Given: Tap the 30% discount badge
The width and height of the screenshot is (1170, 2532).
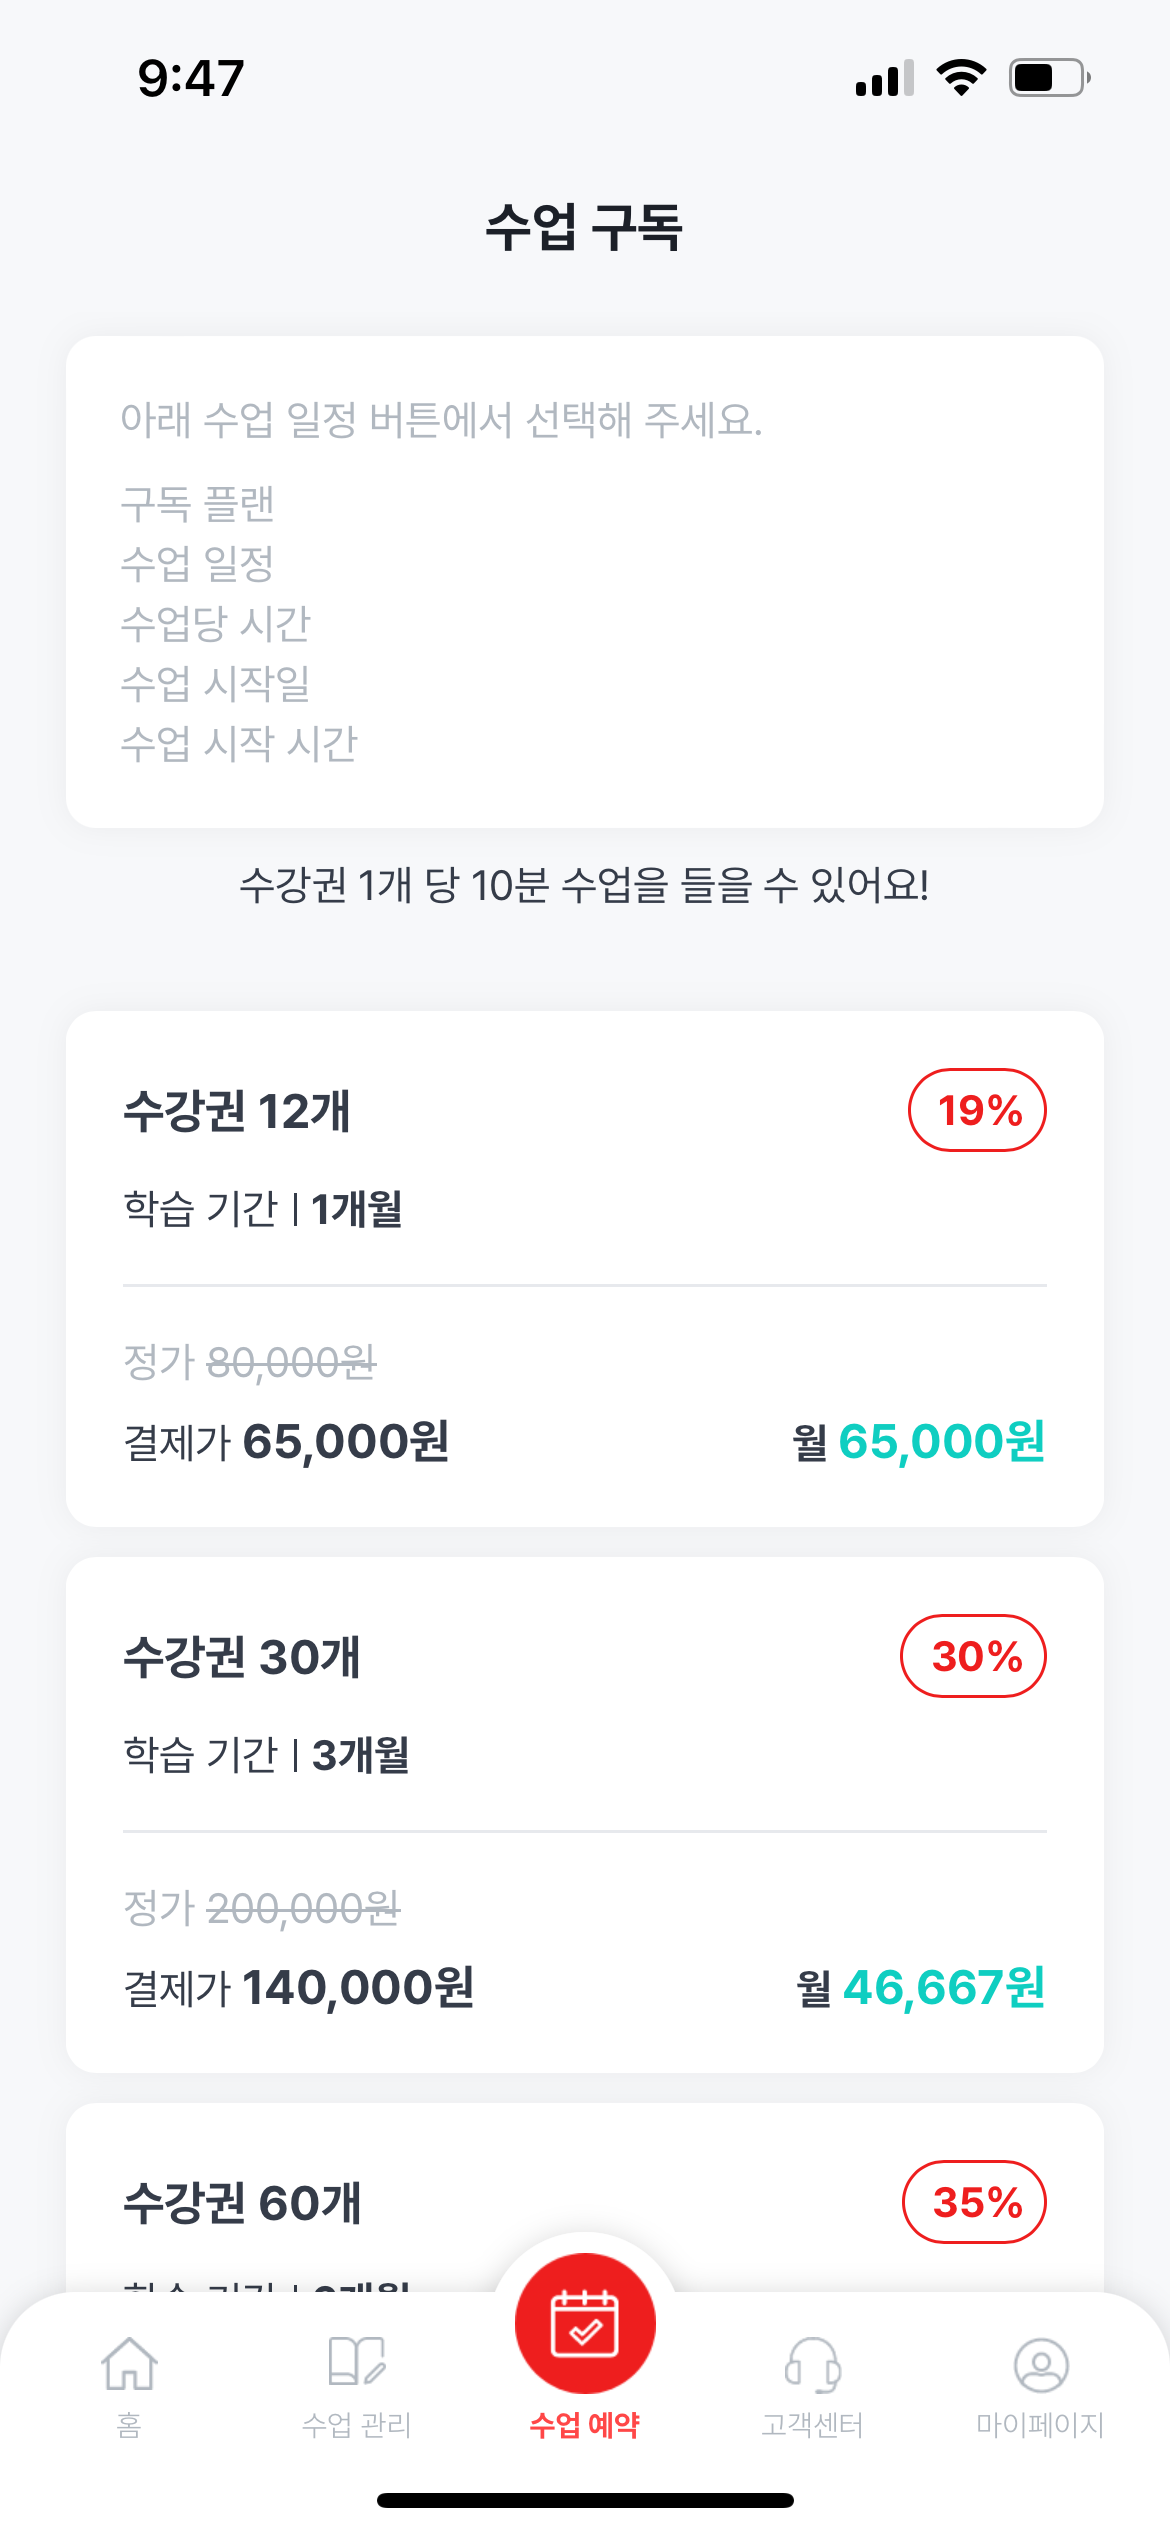Looking at the screenshot, I should [974, 1656].
